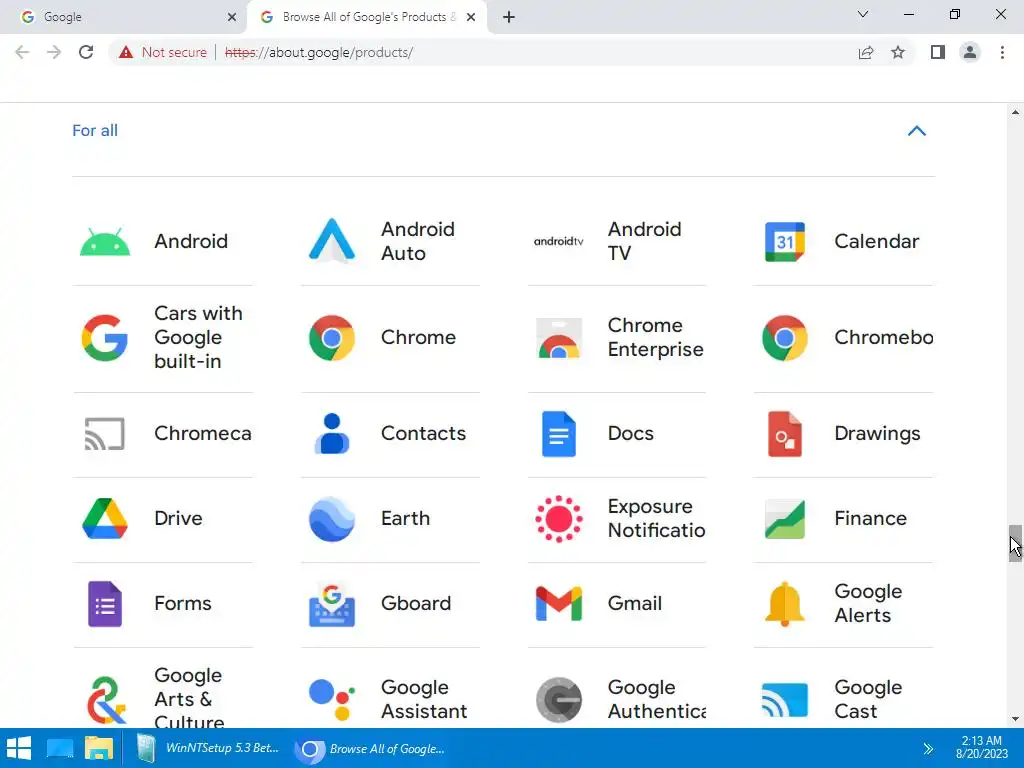Click the Calendar text link
The image size is (1024, 768).
pos(876,242)
